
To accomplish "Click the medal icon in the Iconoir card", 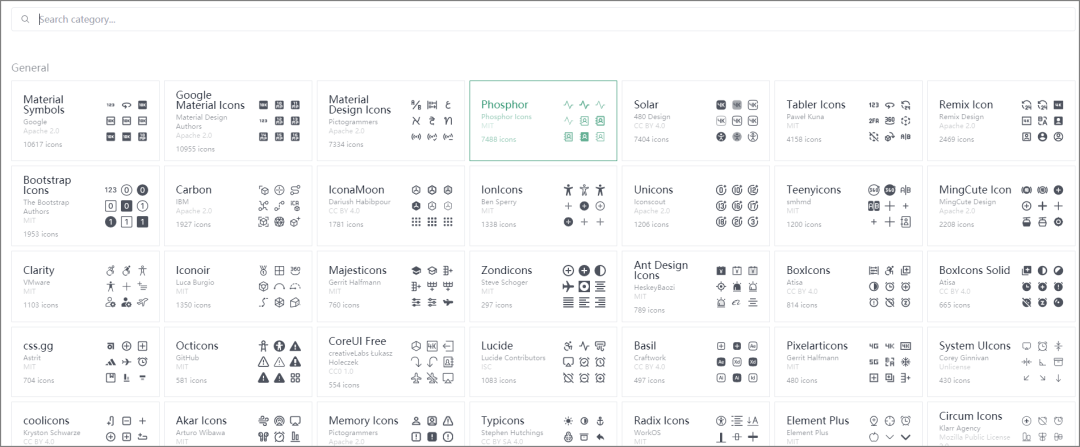I will coord(263,271).
